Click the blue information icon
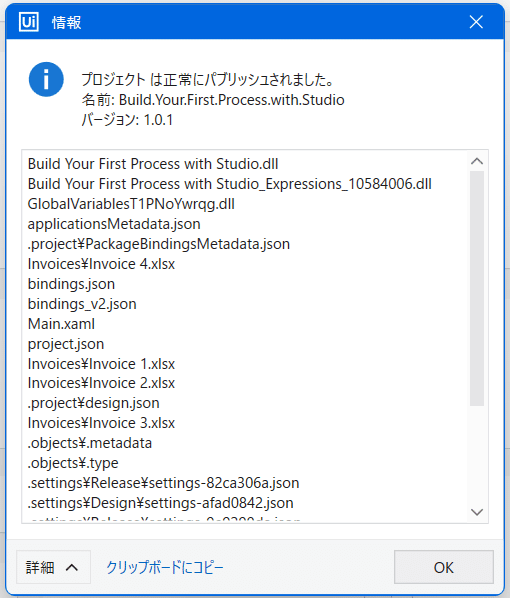This screenshot has height=598, width=510. [46, 79]
